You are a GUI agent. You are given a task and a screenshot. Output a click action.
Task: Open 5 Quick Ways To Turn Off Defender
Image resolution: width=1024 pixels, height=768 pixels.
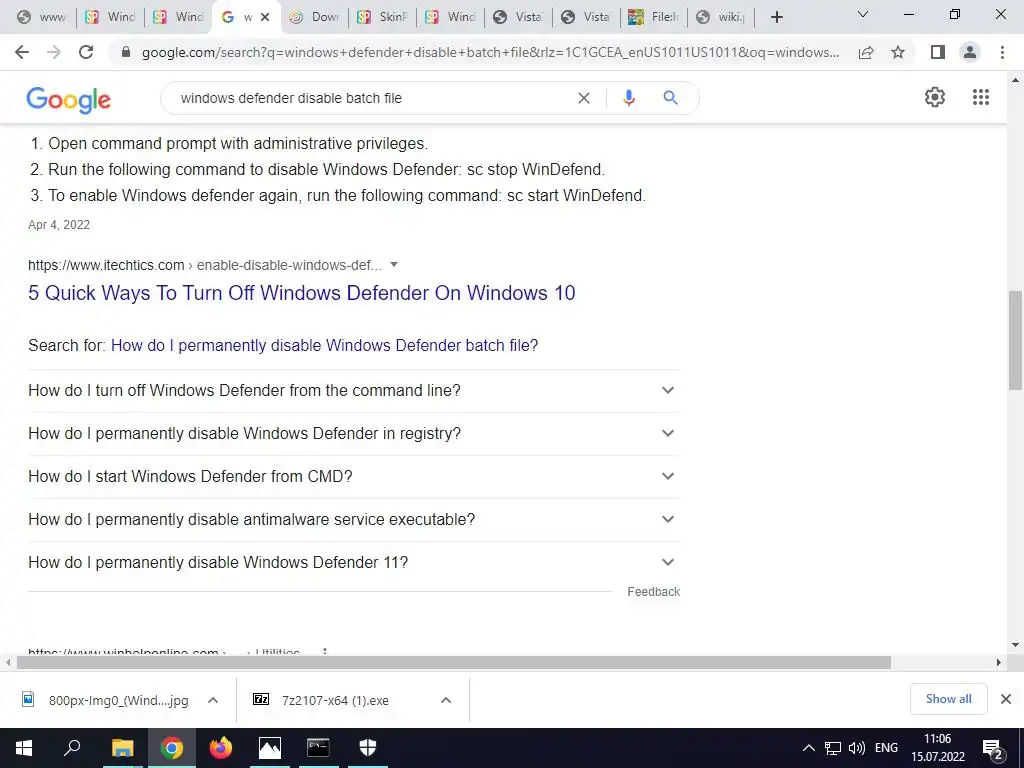click(302, 293)
